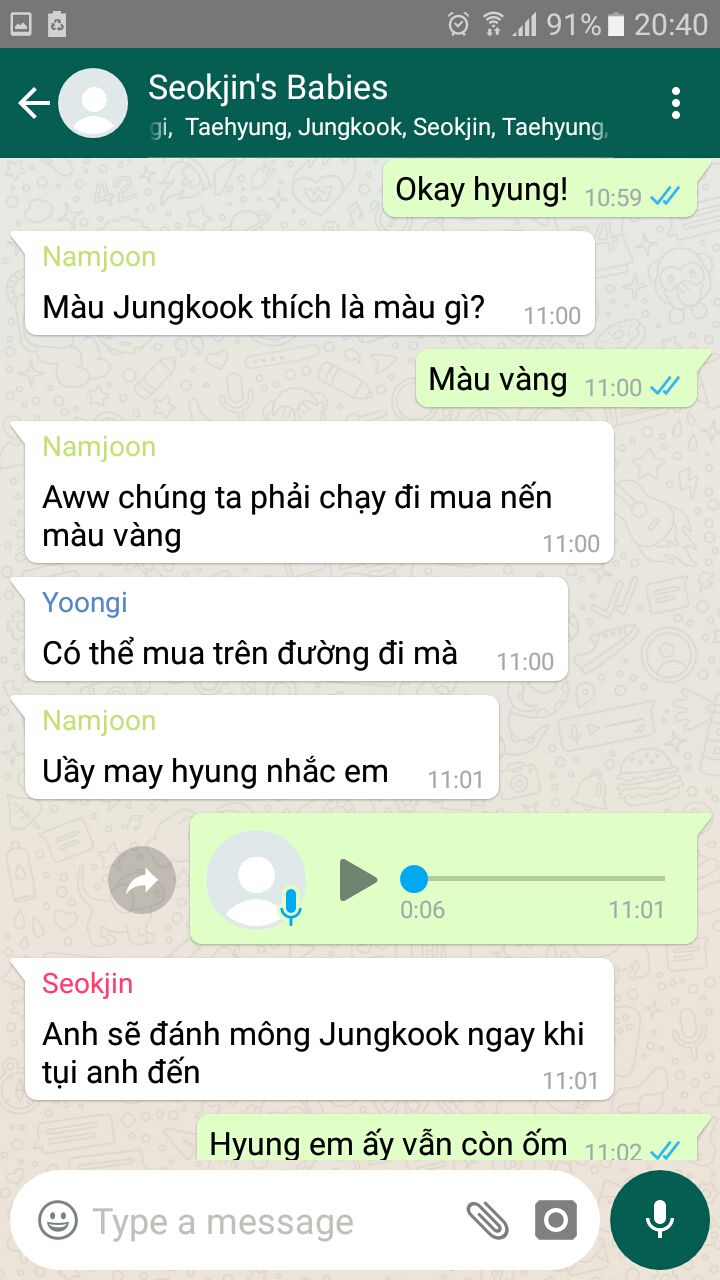This screenshot has width=720, height=1280.
Task: Tap the alarm icon in status bar
Action: 458,23
